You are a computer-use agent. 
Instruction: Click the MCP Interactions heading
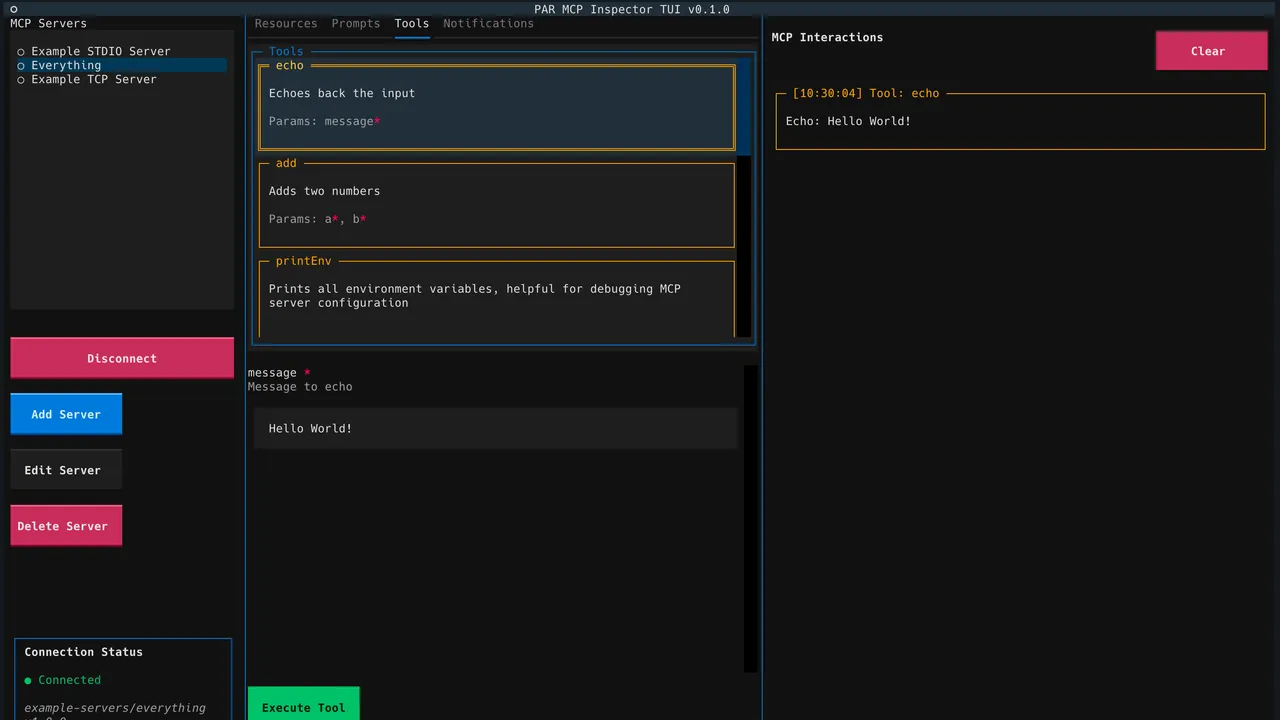click(x=827, y=37)
